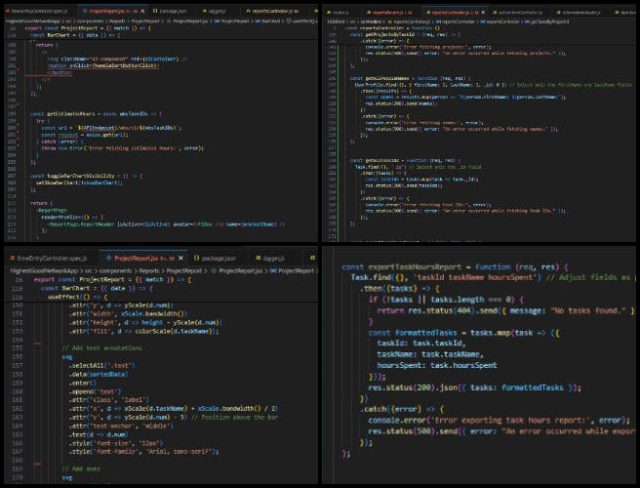Click the React file icon on the bottom-left ProjectReport.jsx tab

point(110,258)
